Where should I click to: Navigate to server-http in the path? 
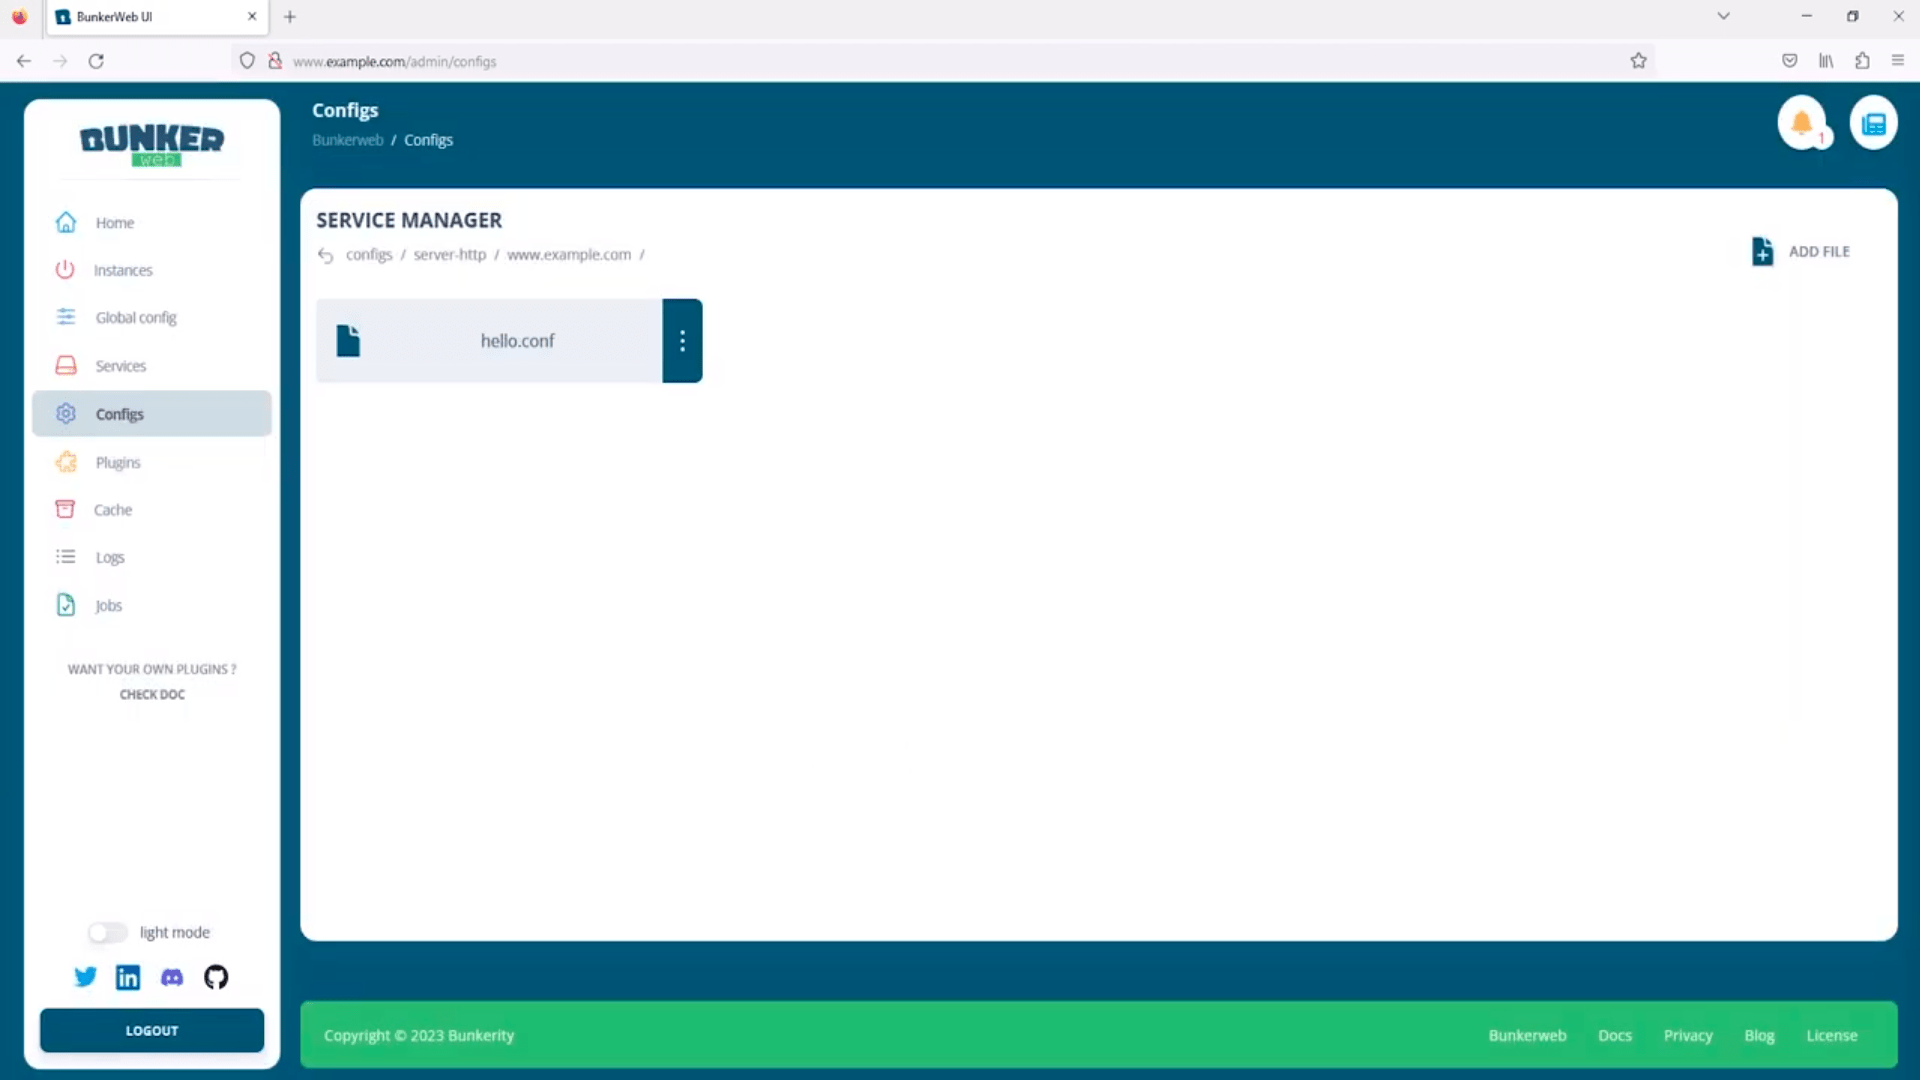coord(450,255)
